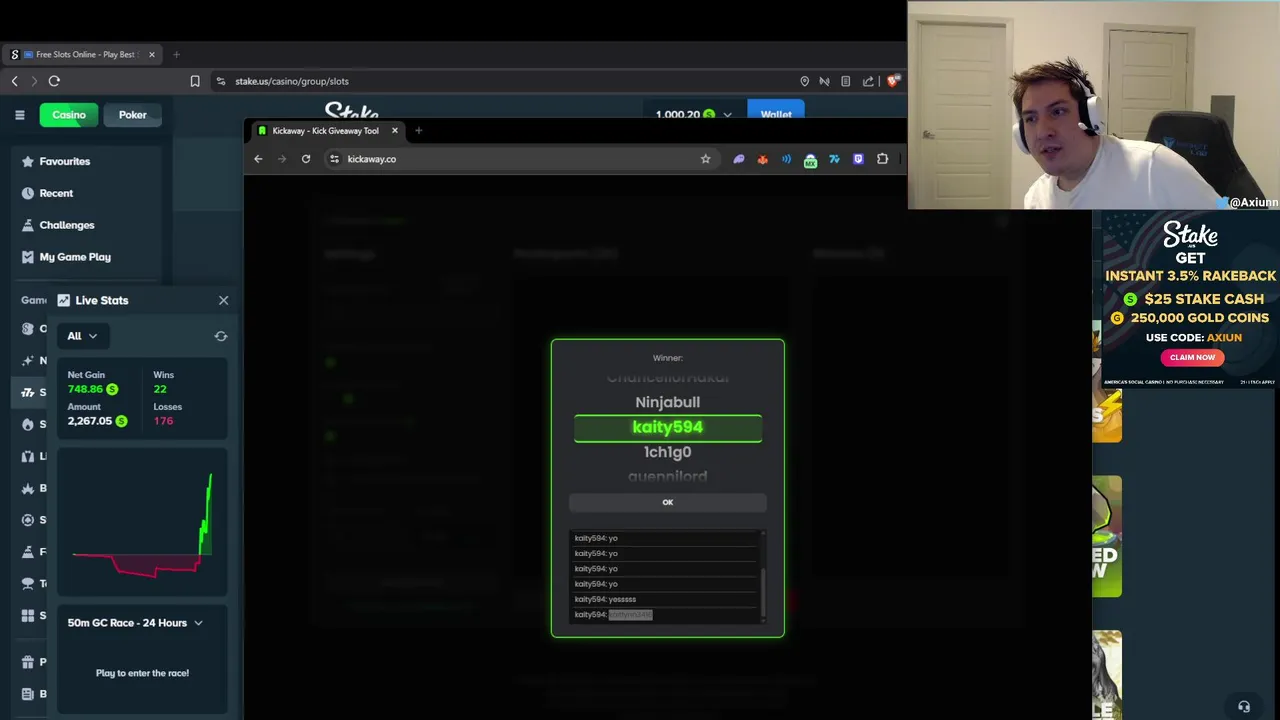Image resolution: width=1280 pixels, height=720 pixels.
Task: Open Challenges in the sidebar
Action: (67, 225)
